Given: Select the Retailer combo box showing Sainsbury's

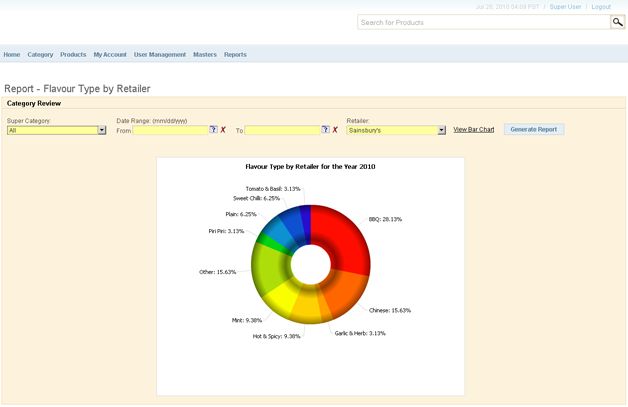Looking at the screenshot, I should [x=396, y=130].
